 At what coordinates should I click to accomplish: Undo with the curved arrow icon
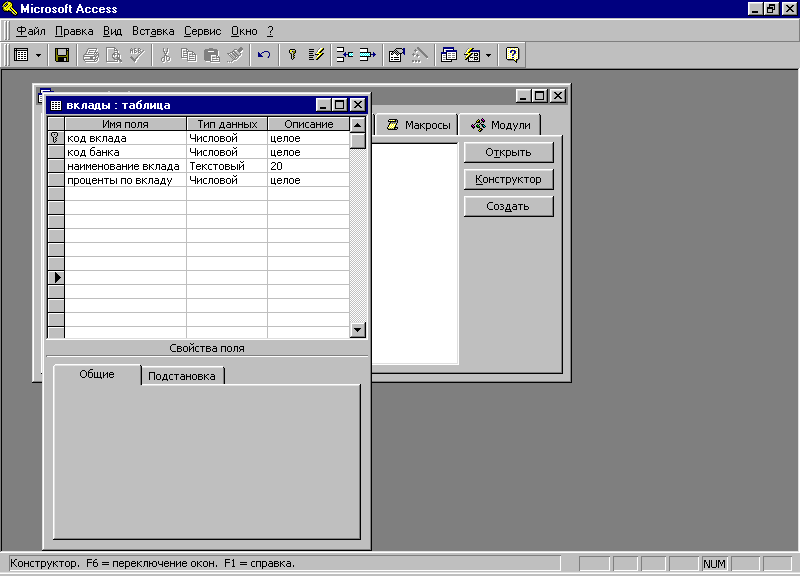264,55
